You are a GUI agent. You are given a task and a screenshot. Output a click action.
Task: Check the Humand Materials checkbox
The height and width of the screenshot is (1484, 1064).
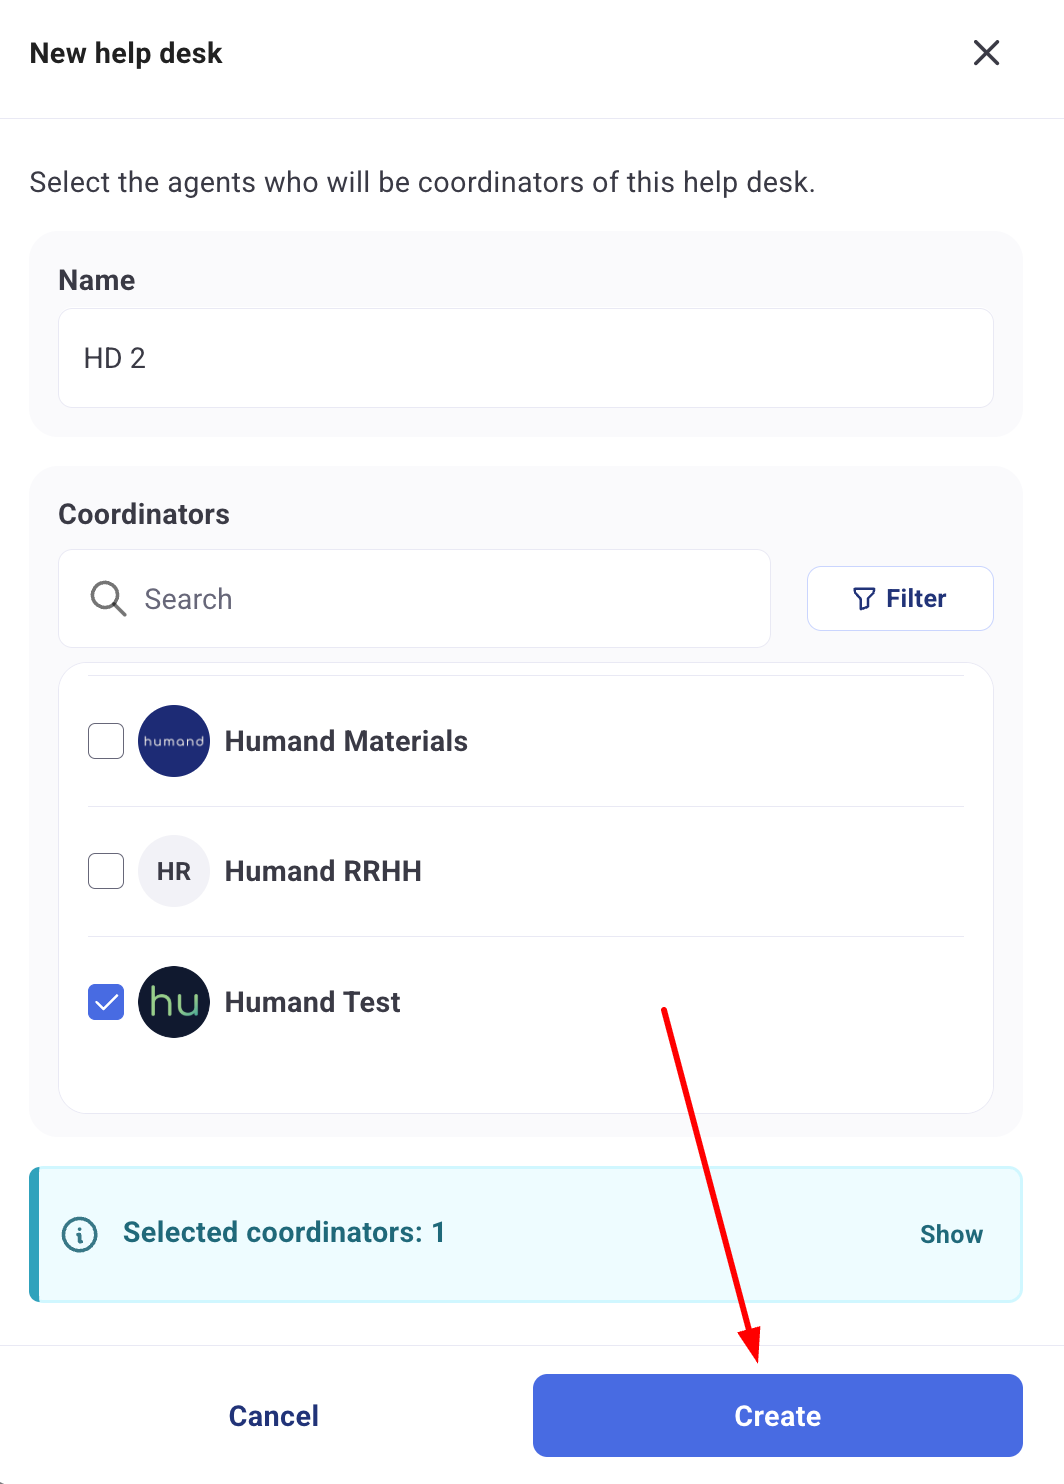tap(106, 741)
